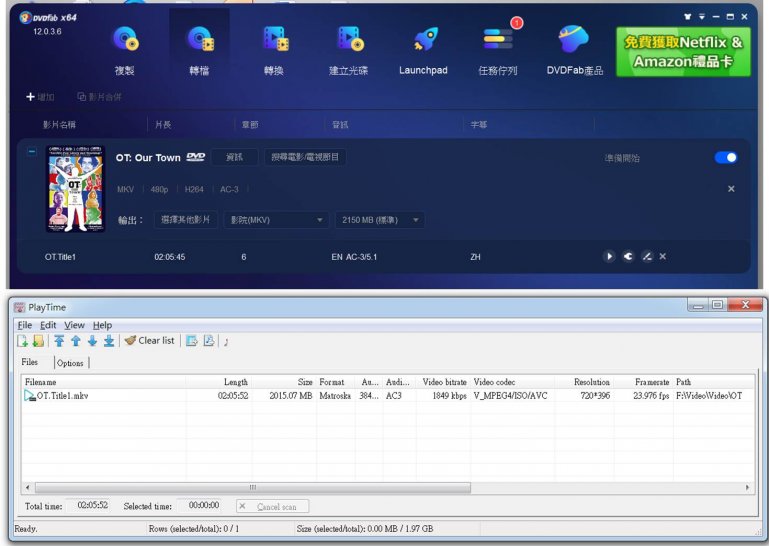
Task: Click the scroll left arrow in PlayTime list
Action: coord(27,487)
